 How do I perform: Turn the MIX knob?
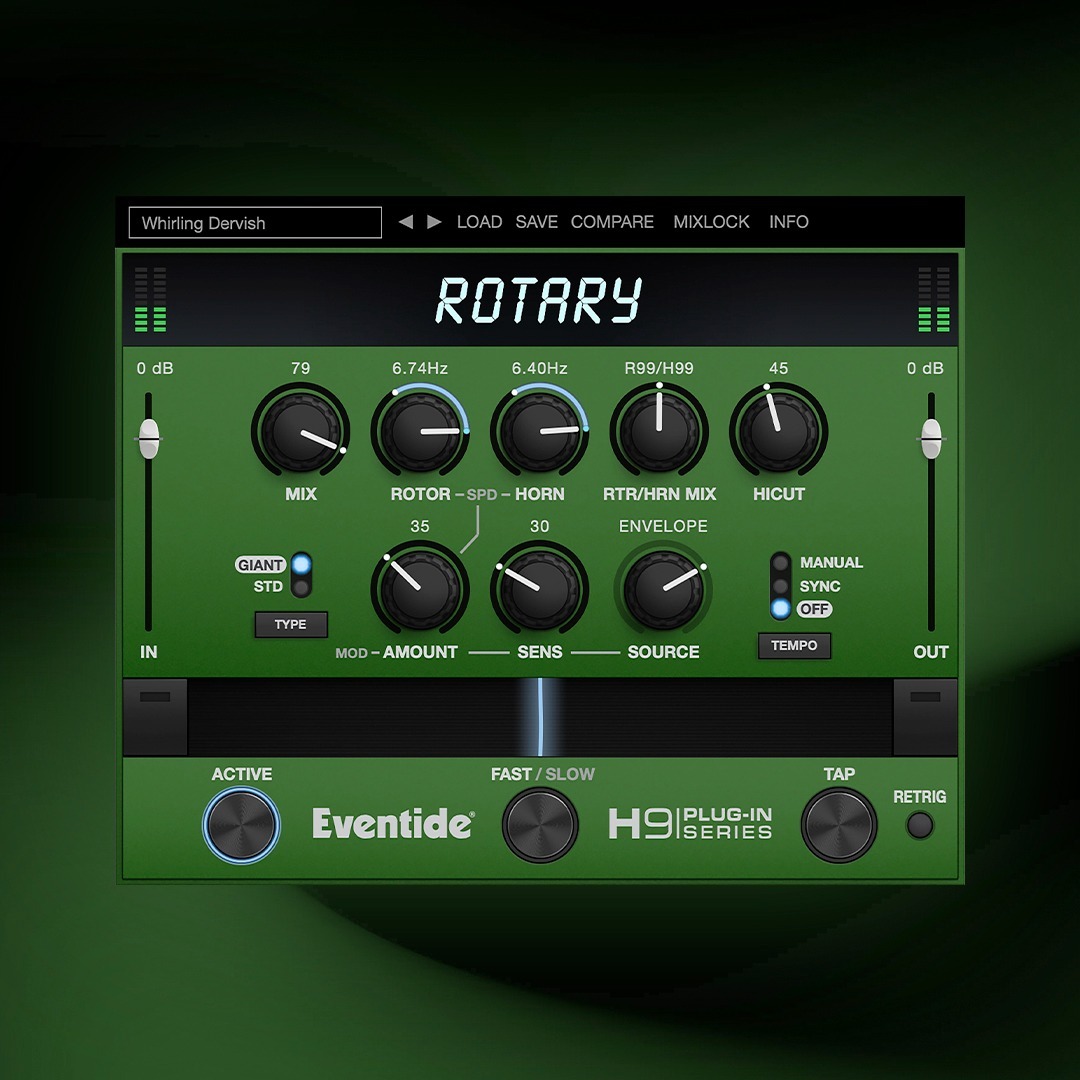pos(301,430)
